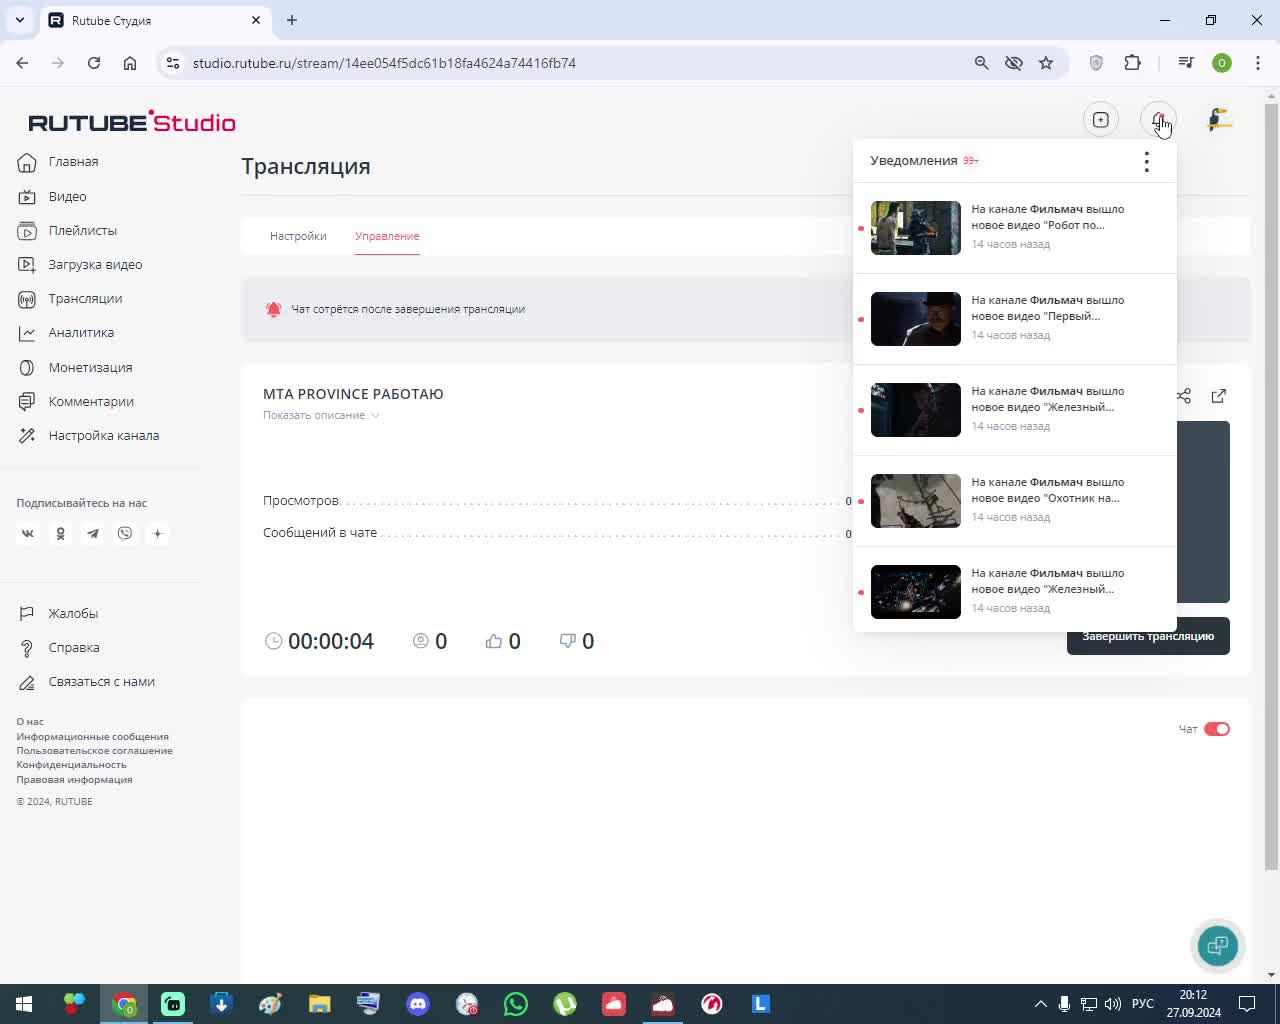Click the likes thumbs-up icon
This screenshot has height=1024, width=1280.
493,641
